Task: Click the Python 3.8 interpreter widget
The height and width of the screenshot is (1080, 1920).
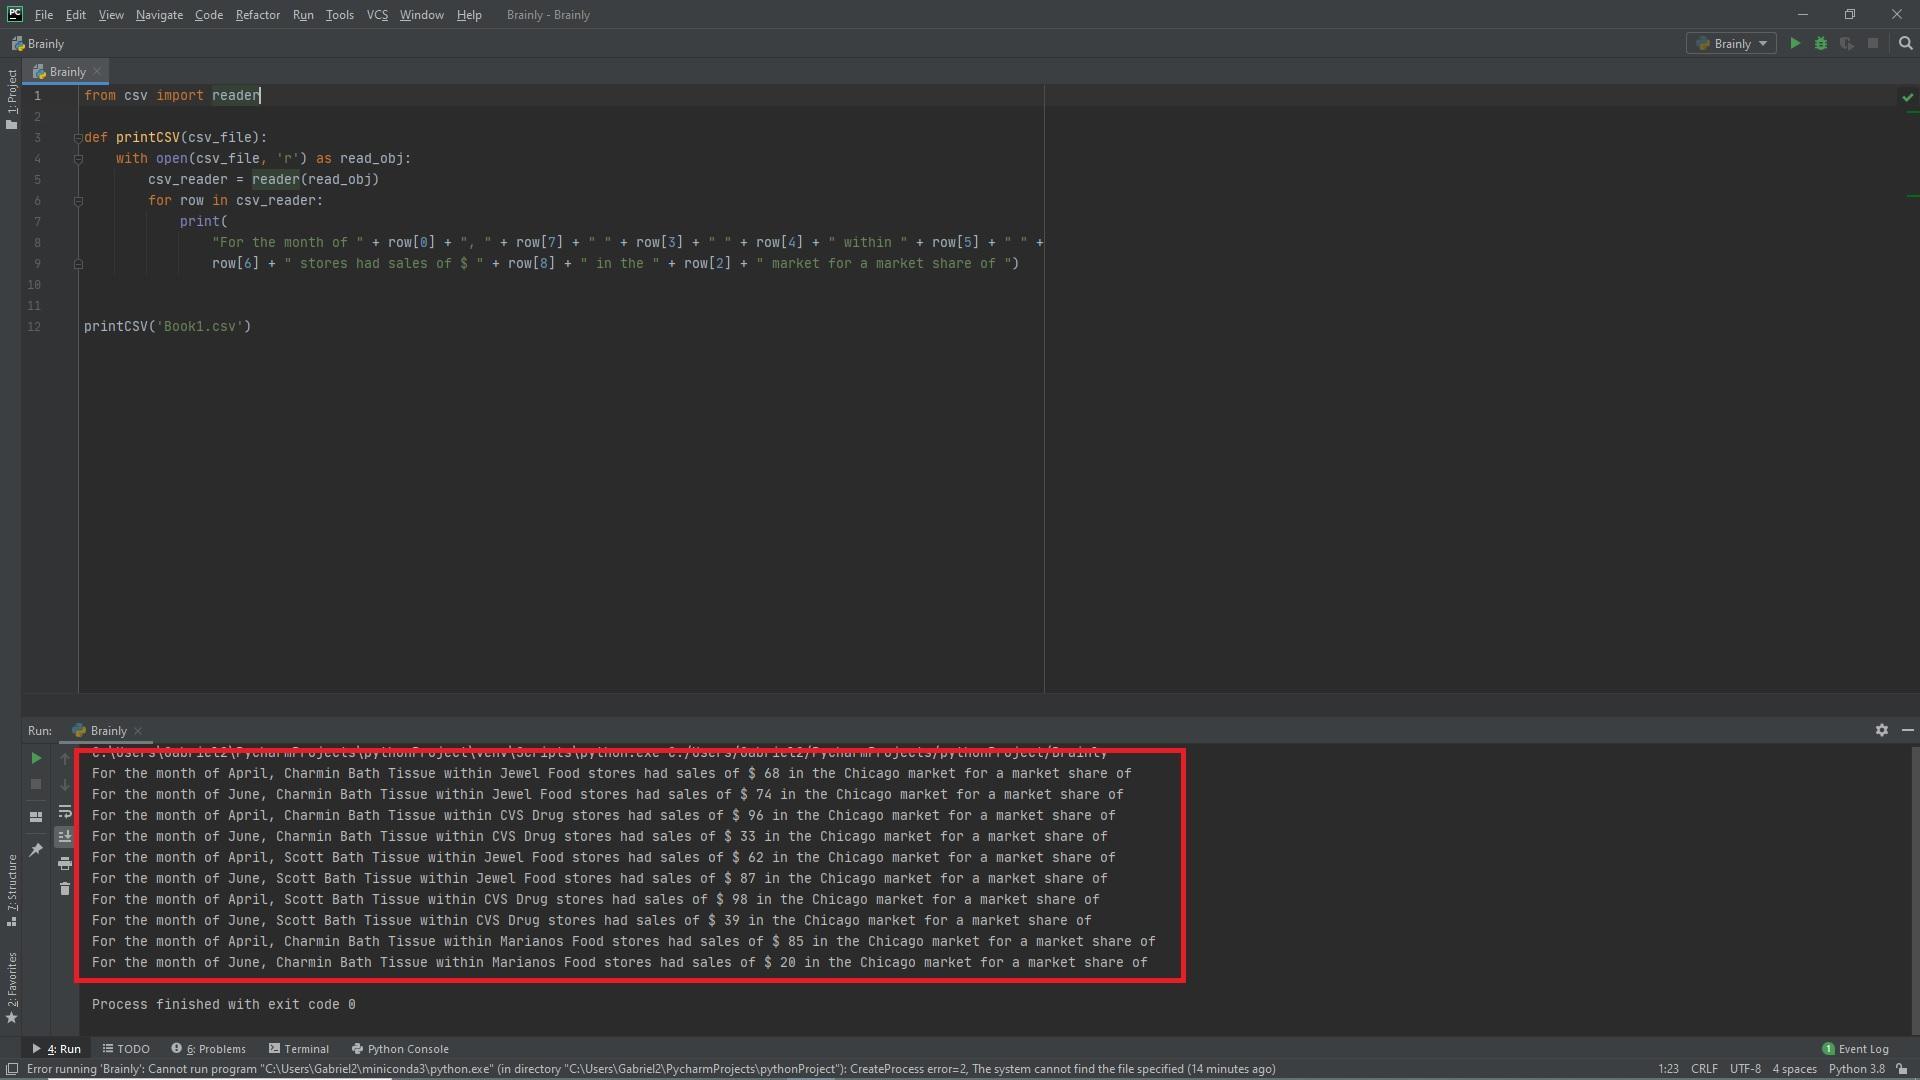Action: pos(1856,1069)
